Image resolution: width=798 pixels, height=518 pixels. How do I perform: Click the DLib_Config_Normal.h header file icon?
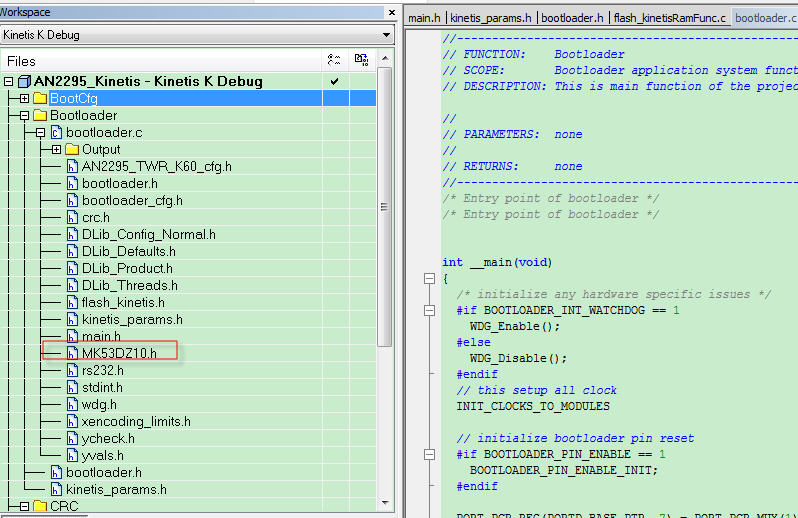click(72, 235)
